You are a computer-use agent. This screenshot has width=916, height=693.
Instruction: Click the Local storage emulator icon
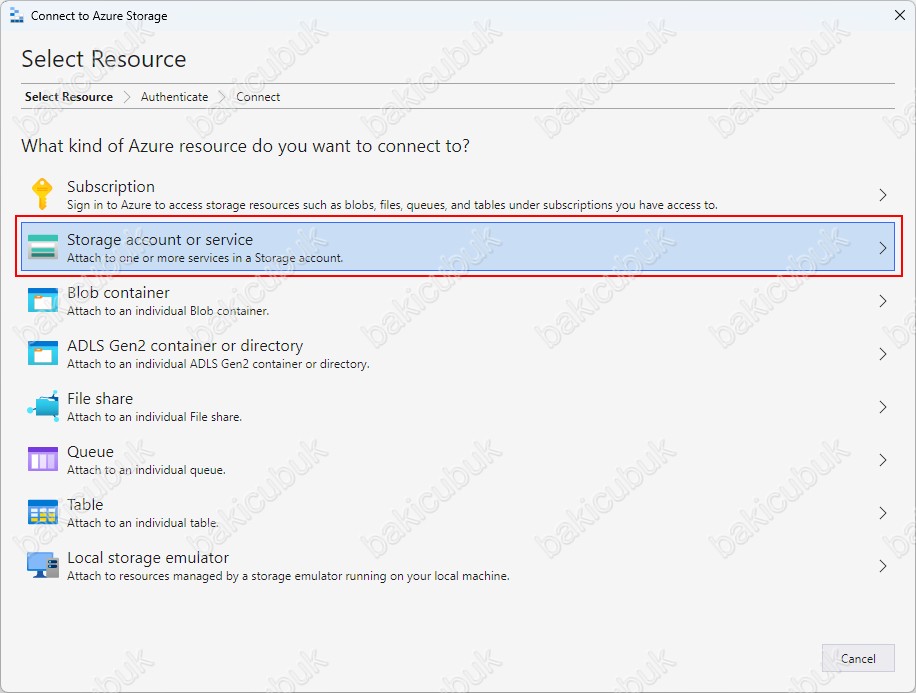coord(43,565)
